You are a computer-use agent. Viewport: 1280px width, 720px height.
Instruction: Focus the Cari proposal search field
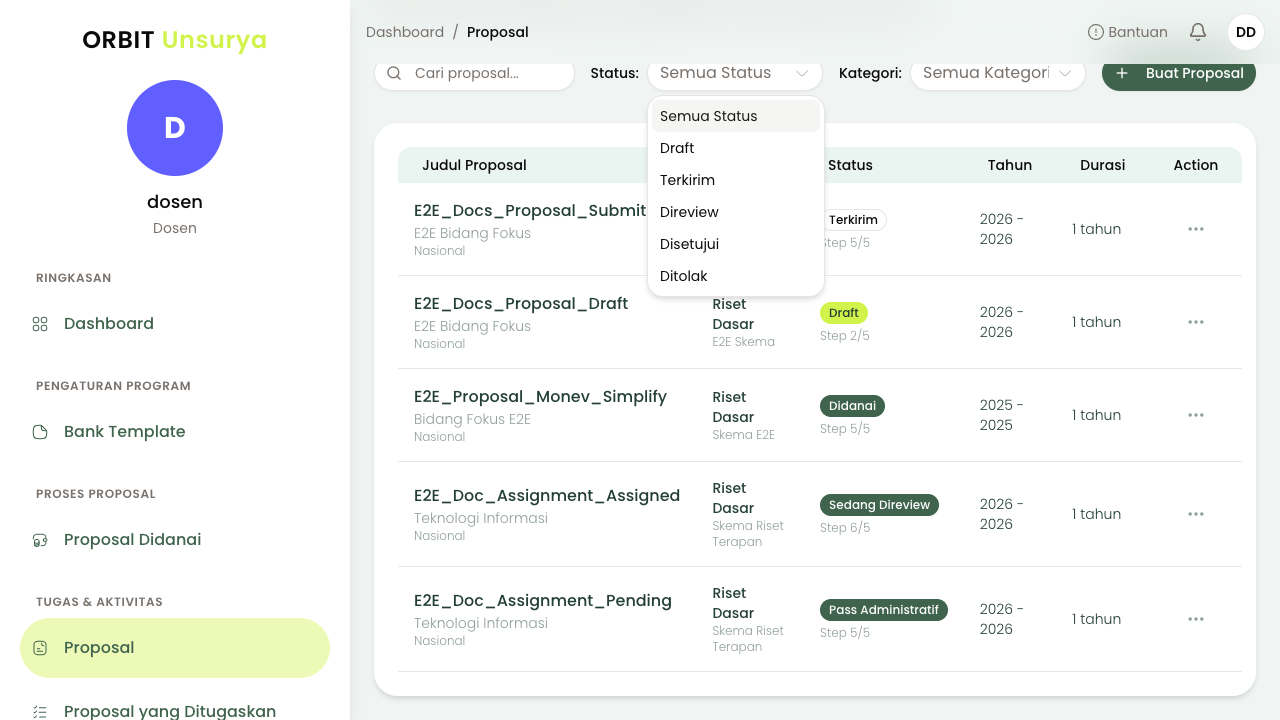475,73
